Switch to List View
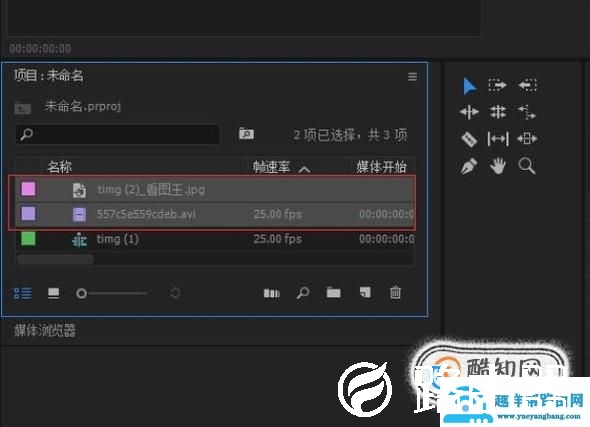Screen dimensions: 590x427 [x=23, y=293]
